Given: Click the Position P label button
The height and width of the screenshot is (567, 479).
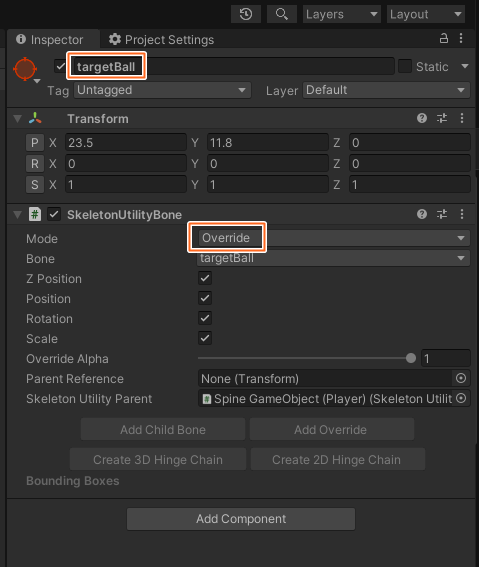Looking at the screenshot, I should (x=35, y=143).
